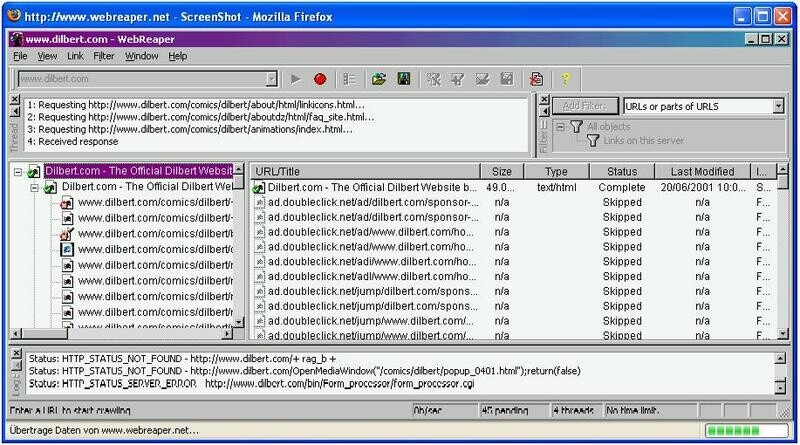Viewport: 800px width, 445px height.
Task: Collapse the All objects filter node
Action: [x=560, y=127]
